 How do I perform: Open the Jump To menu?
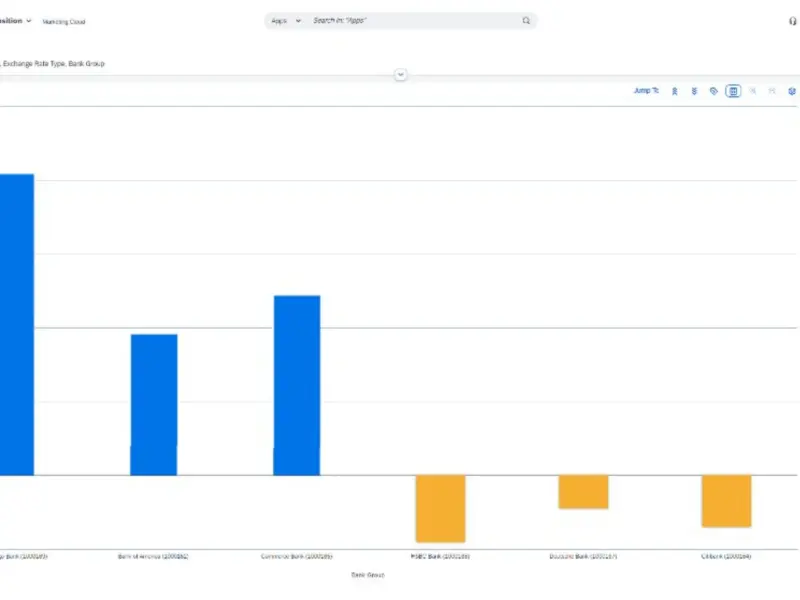646,91
